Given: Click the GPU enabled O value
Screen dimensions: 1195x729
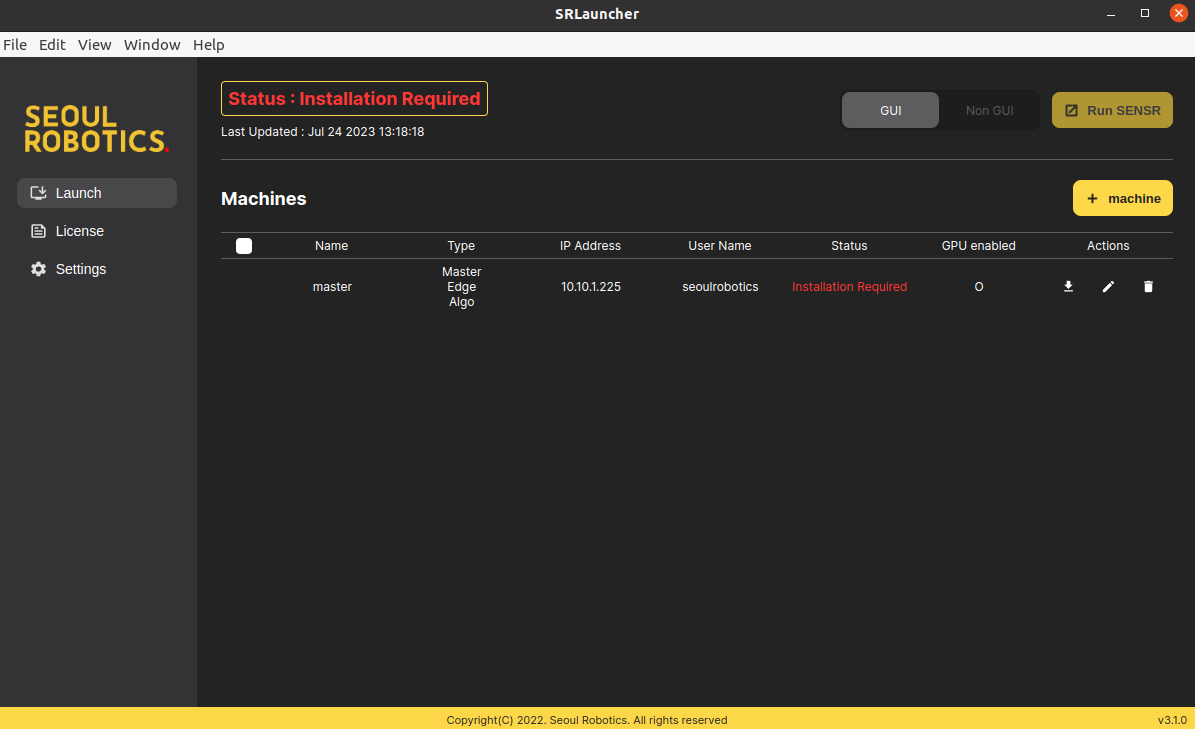Looking at the screenshot, I should (979, 286).
